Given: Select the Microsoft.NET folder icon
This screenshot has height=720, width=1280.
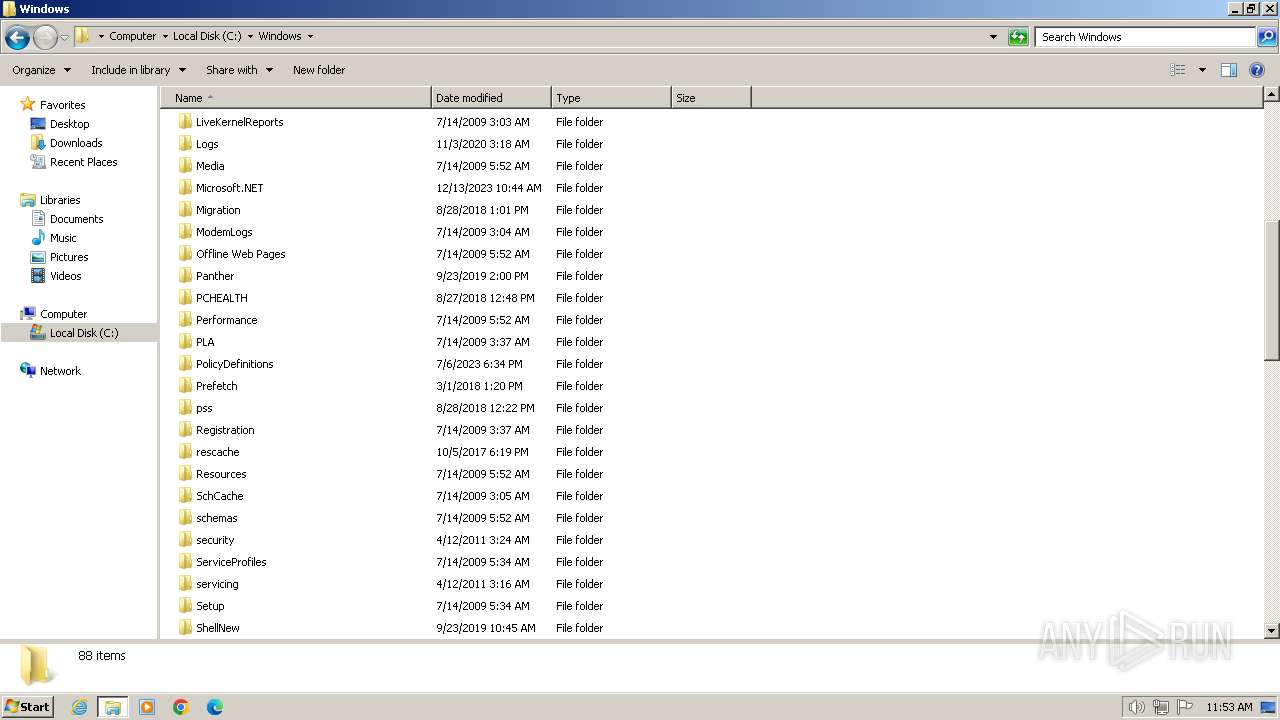Looking at the screenshot, I should (x=185, y=188).
